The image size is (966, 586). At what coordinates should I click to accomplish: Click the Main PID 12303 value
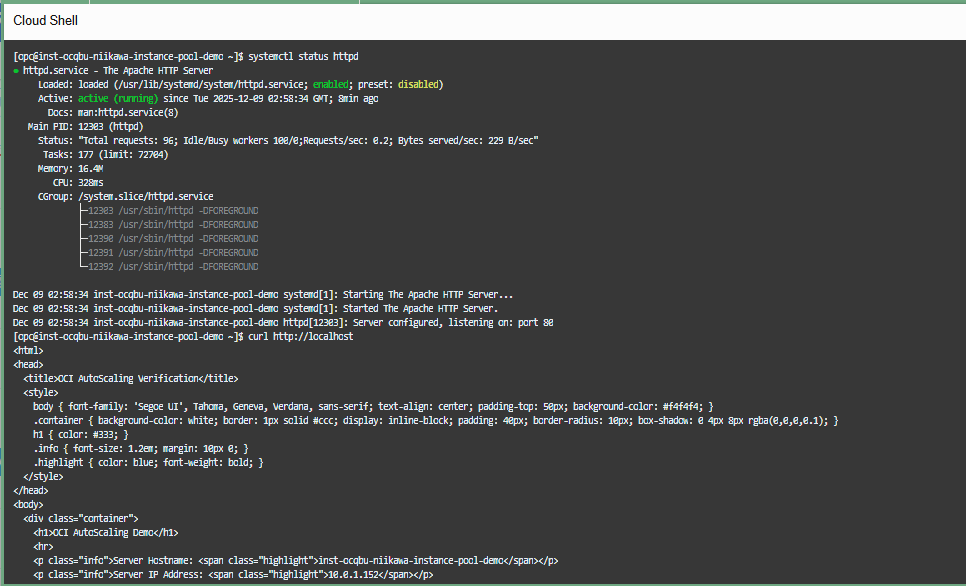coord(93,127)
